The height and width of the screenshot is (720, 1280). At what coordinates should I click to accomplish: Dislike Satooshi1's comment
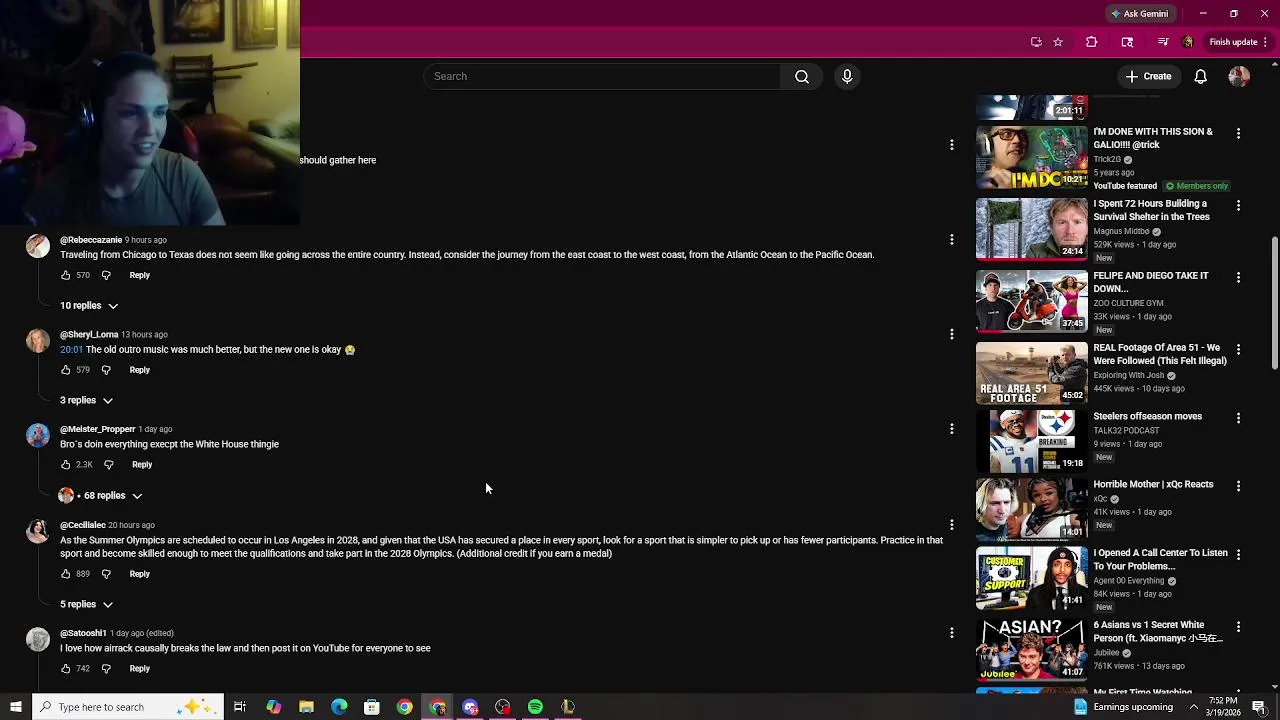[x=106, y=668]
